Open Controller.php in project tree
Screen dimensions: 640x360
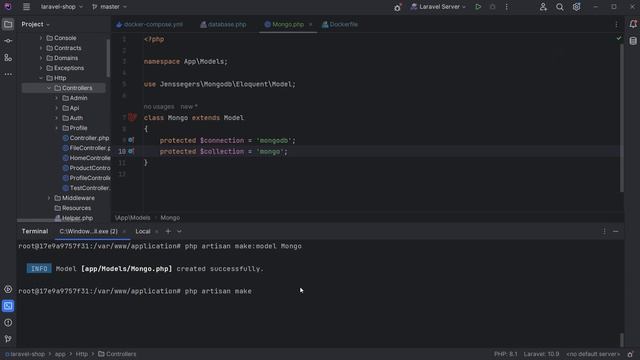(86, 138)
